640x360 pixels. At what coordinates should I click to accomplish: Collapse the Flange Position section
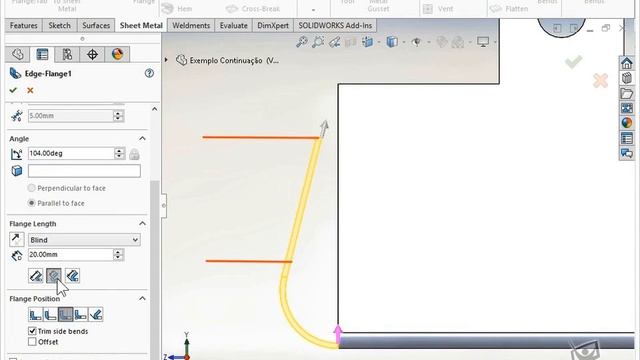point(142,298)
